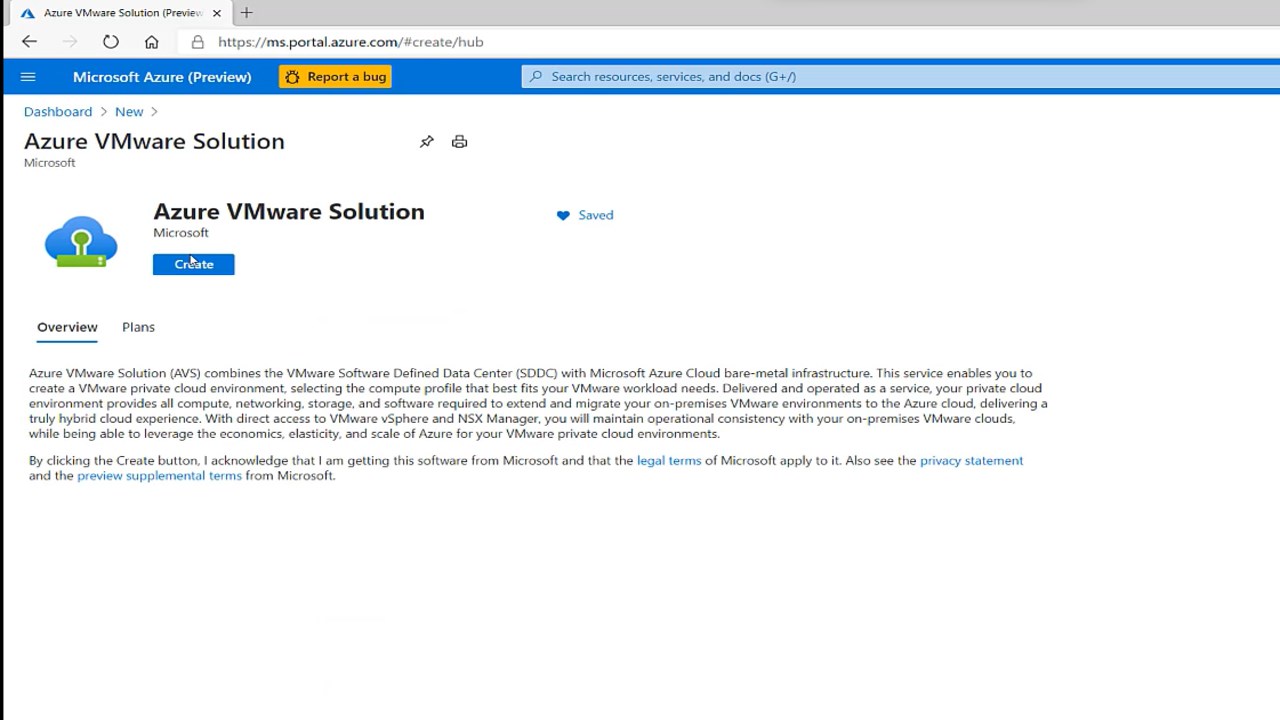Image resolution: width=1280 pixels, height=720 pixels.
Task: Click the browser back arrow
Action: pos(29,41)
